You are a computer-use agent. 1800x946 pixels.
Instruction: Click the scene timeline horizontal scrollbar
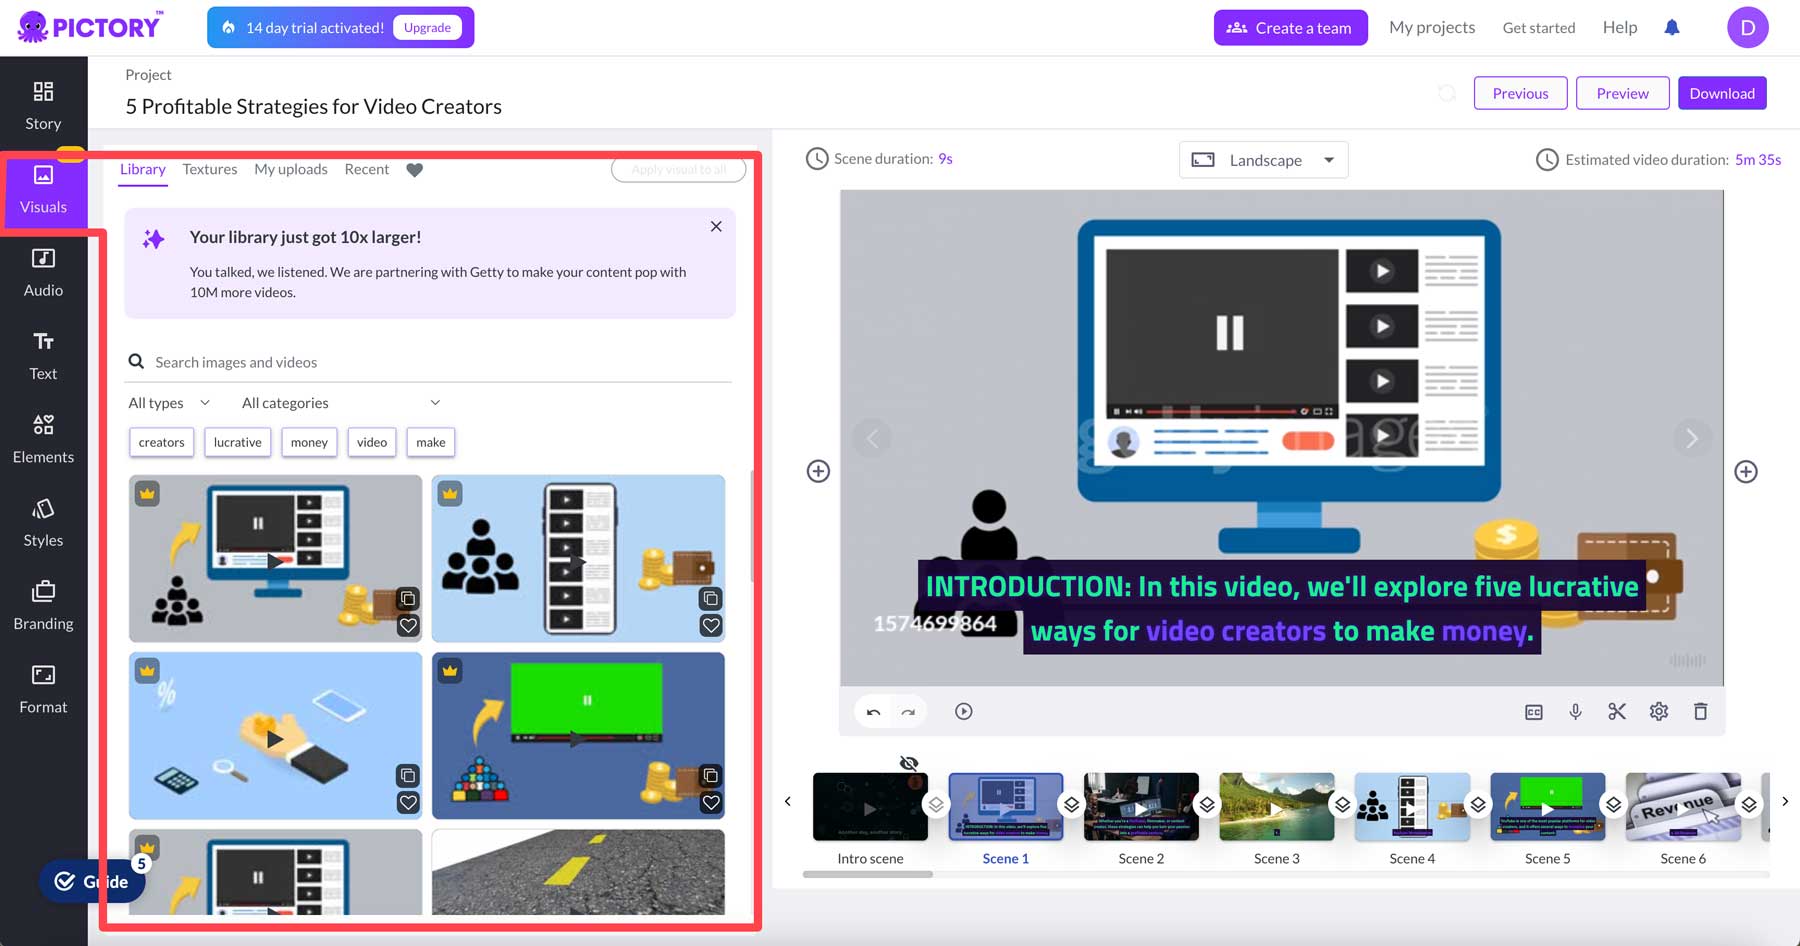[868, 874]
